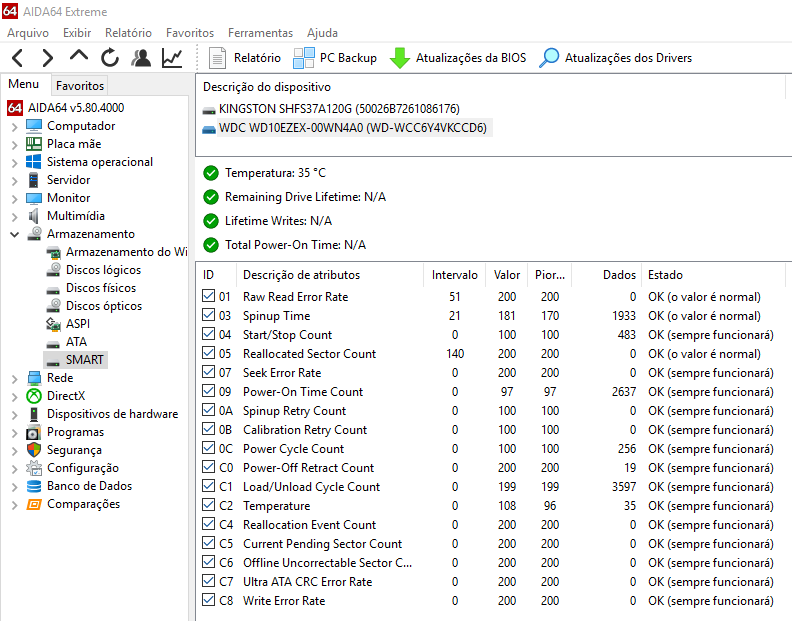Expand the Placa mãe tree node
This screenshot has width=792, height=621.
15,145
